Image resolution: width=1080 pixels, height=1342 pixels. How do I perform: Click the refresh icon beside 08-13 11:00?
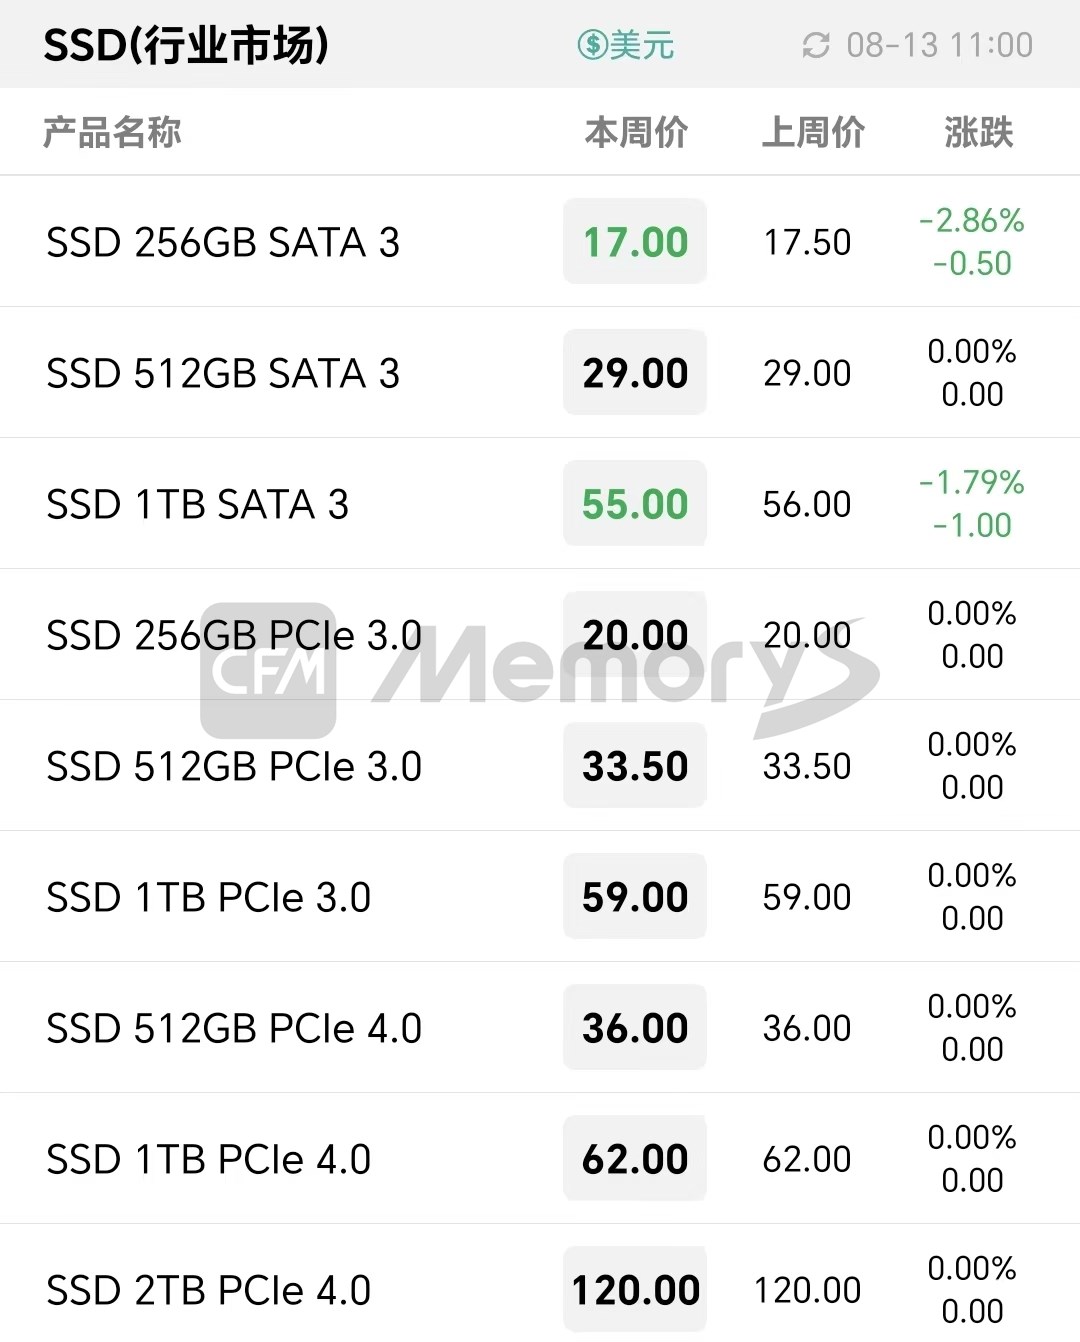pos(816,45)
